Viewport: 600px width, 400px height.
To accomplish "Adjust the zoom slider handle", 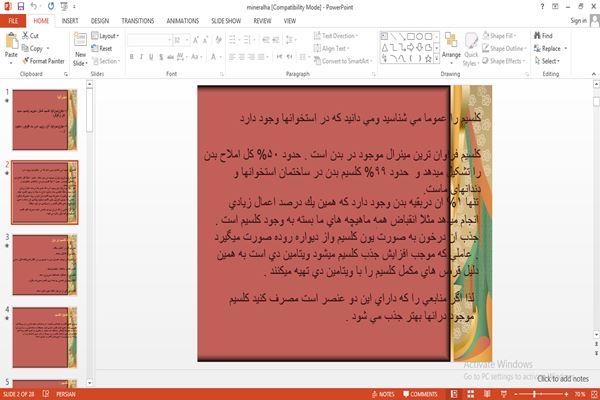I will click(535, 394).
